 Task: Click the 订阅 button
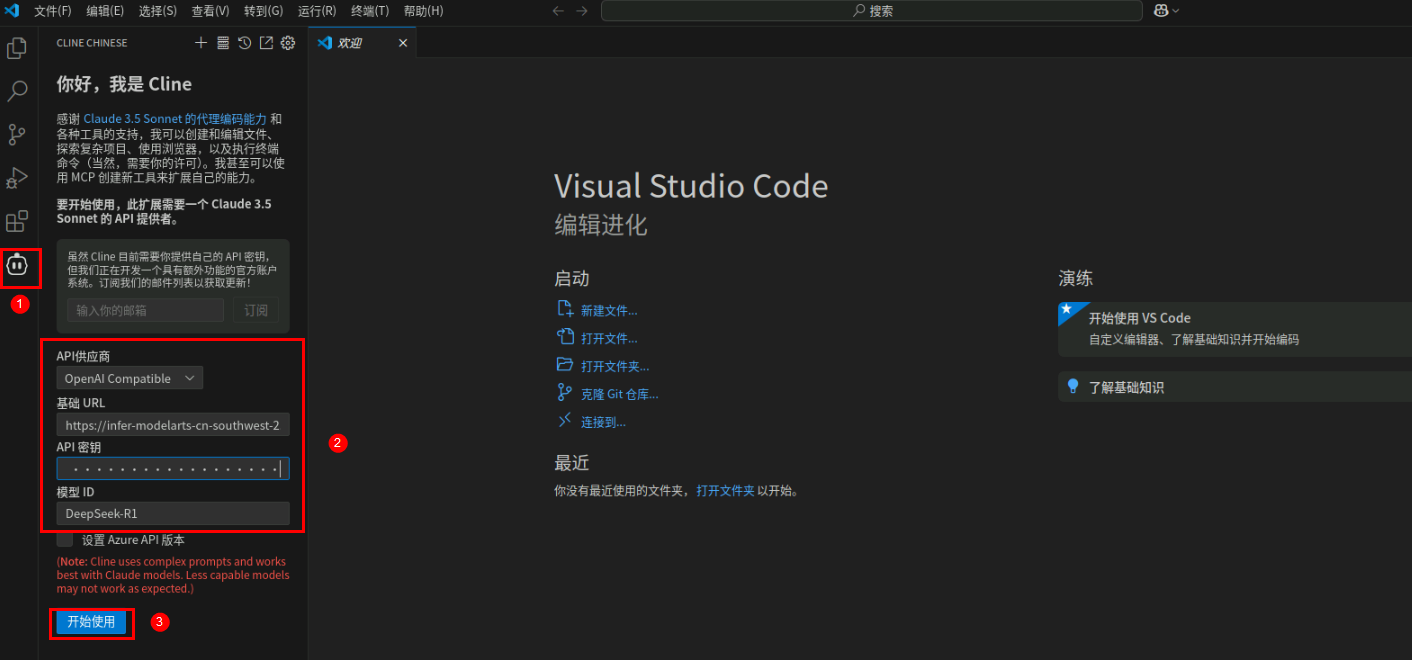[256, 310]
